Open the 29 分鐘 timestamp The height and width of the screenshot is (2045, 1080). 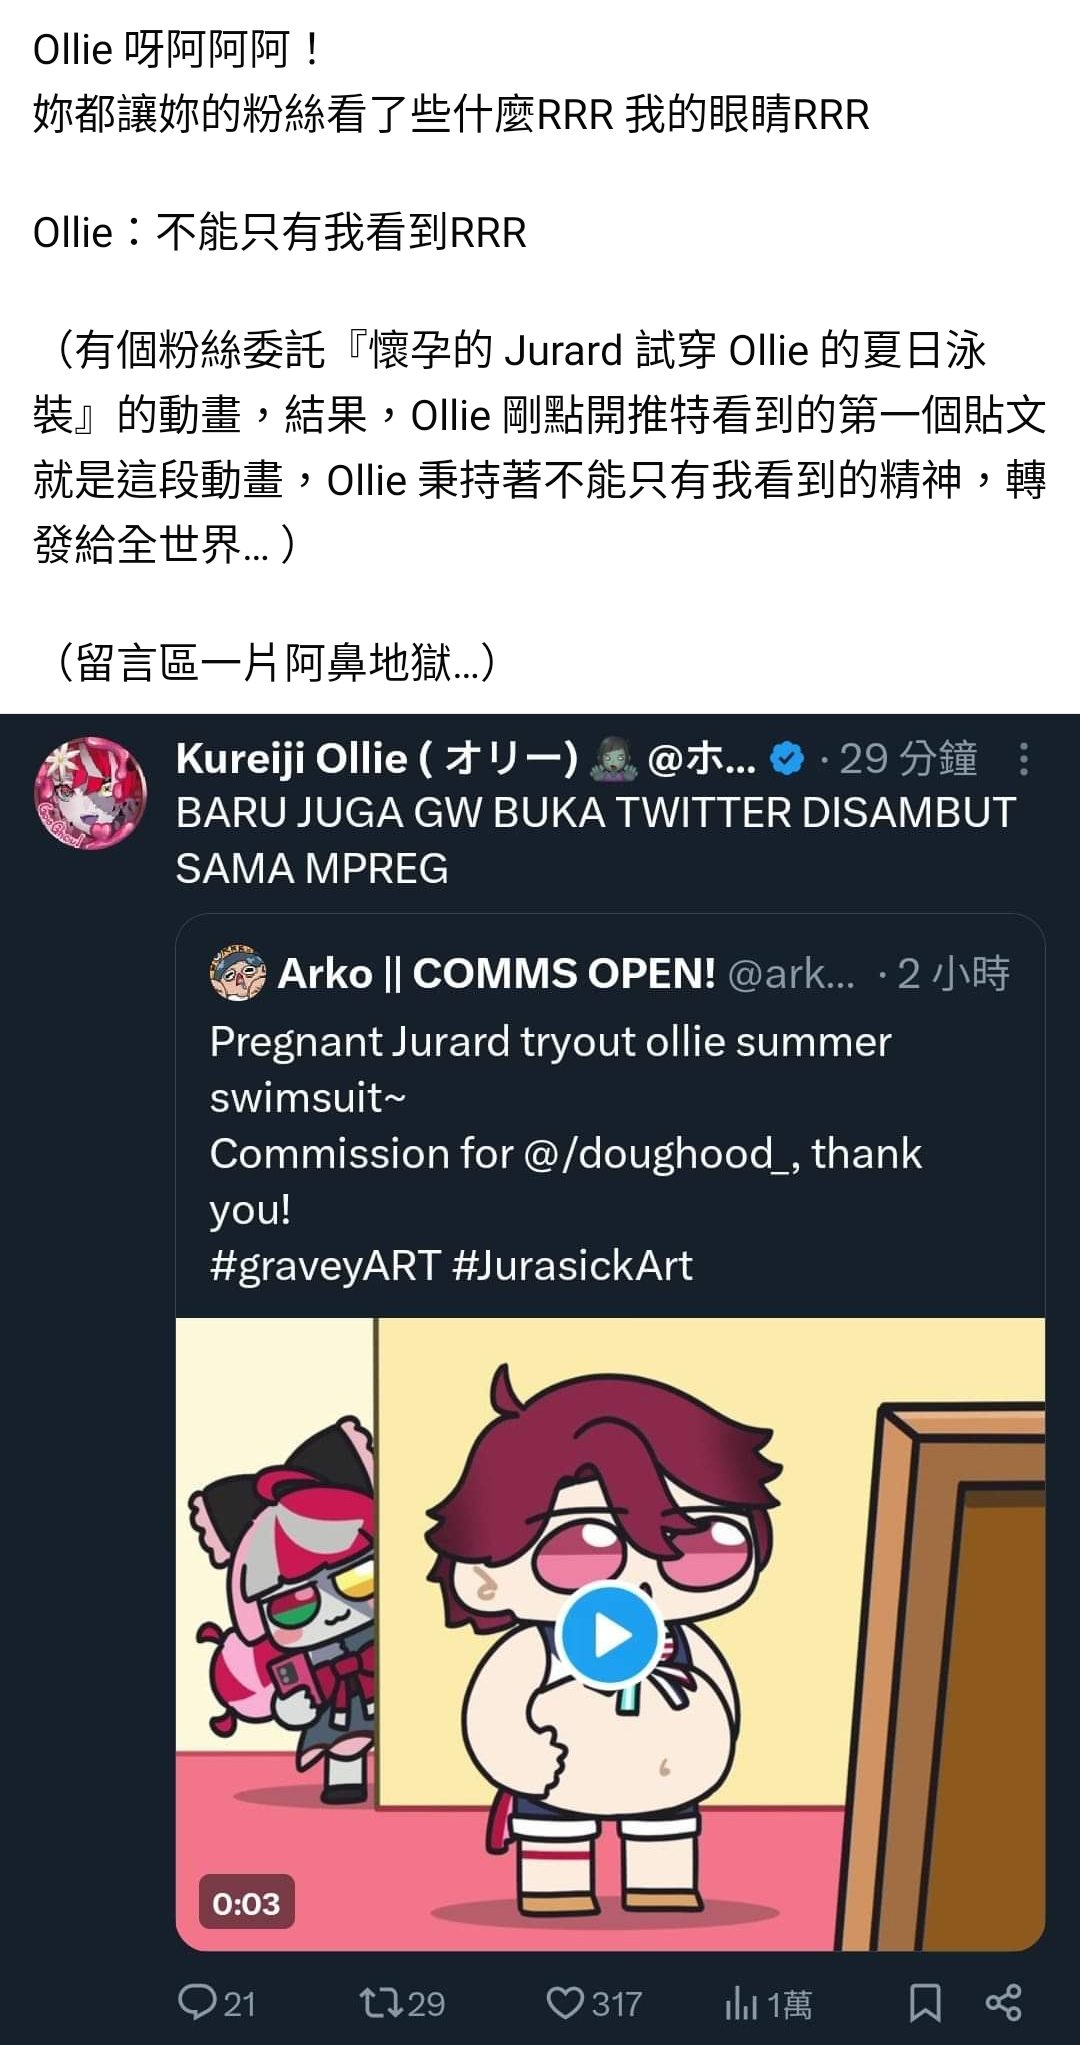point(908,759)
